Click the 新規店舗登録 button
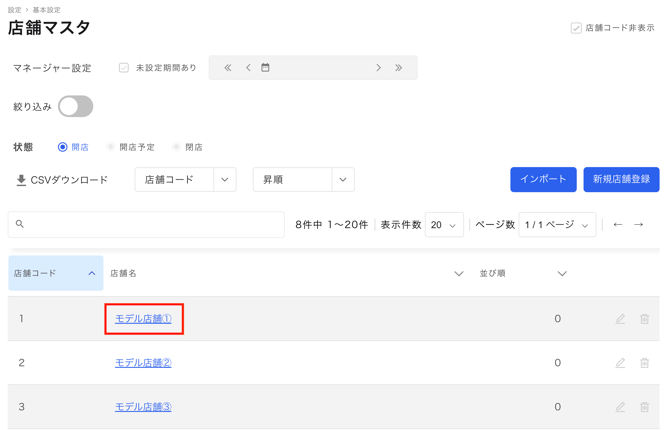 [x=621, y=179]
